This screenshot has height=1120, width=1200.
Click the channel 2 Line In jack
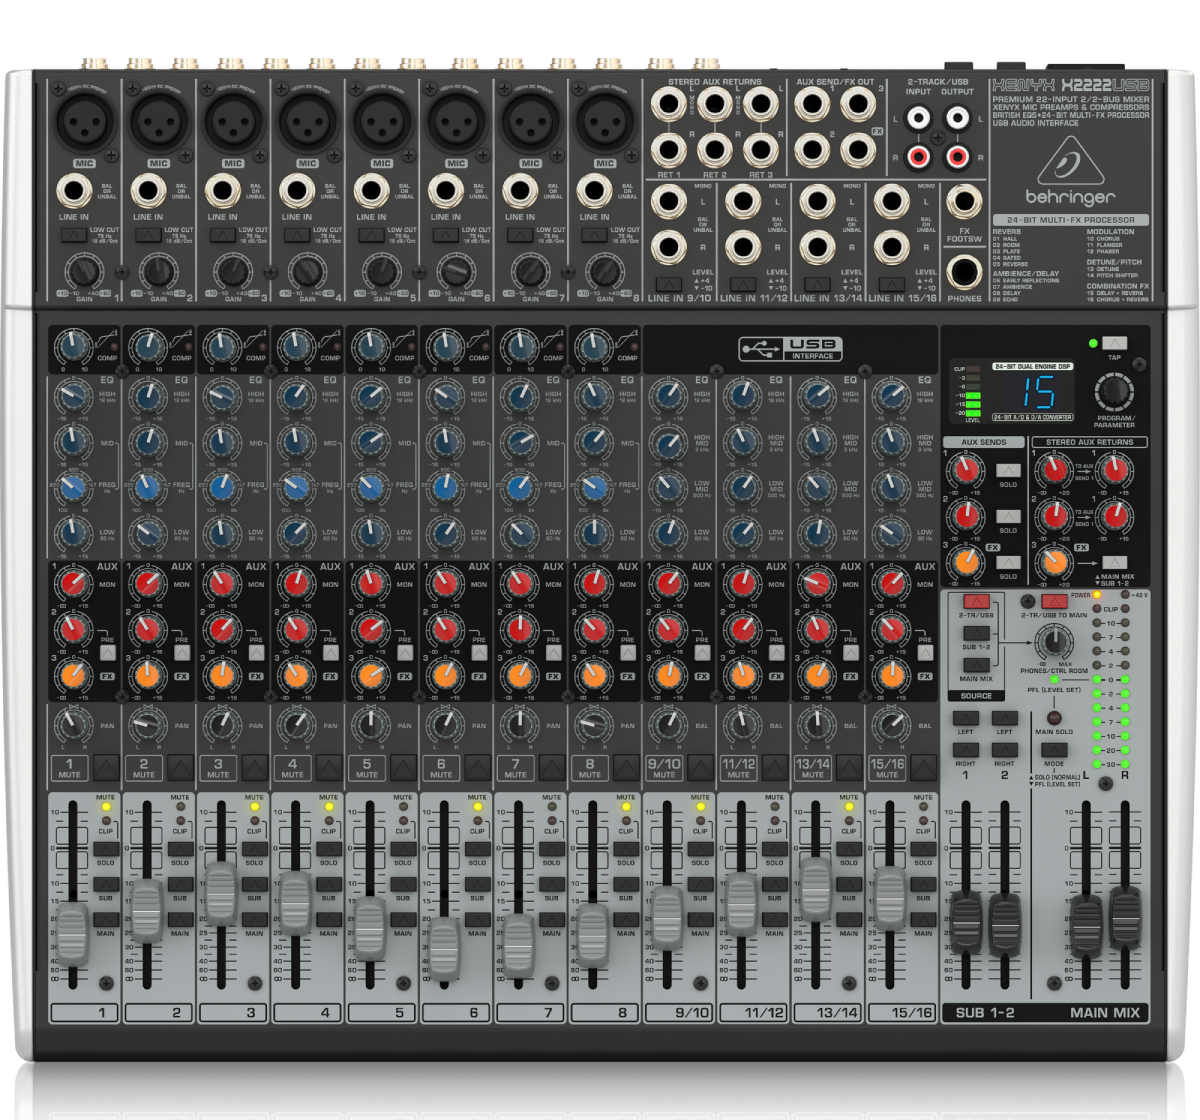[x=148, y=191]
